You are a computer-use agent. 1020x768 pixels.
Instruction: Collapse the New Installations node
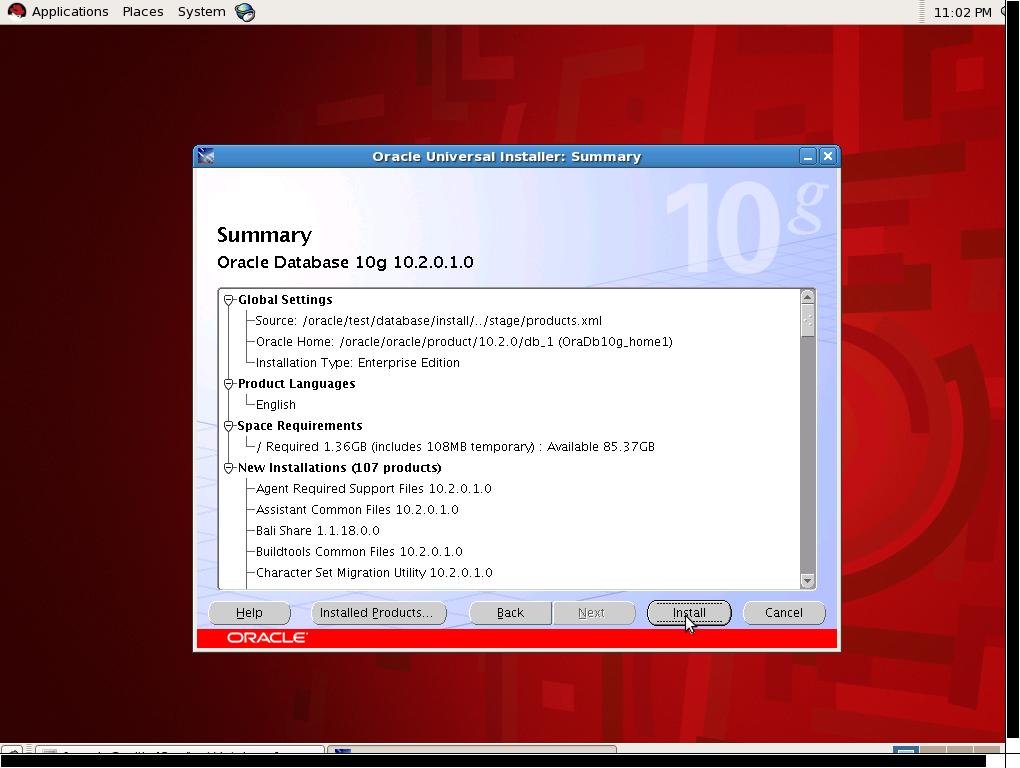point(228,468)
